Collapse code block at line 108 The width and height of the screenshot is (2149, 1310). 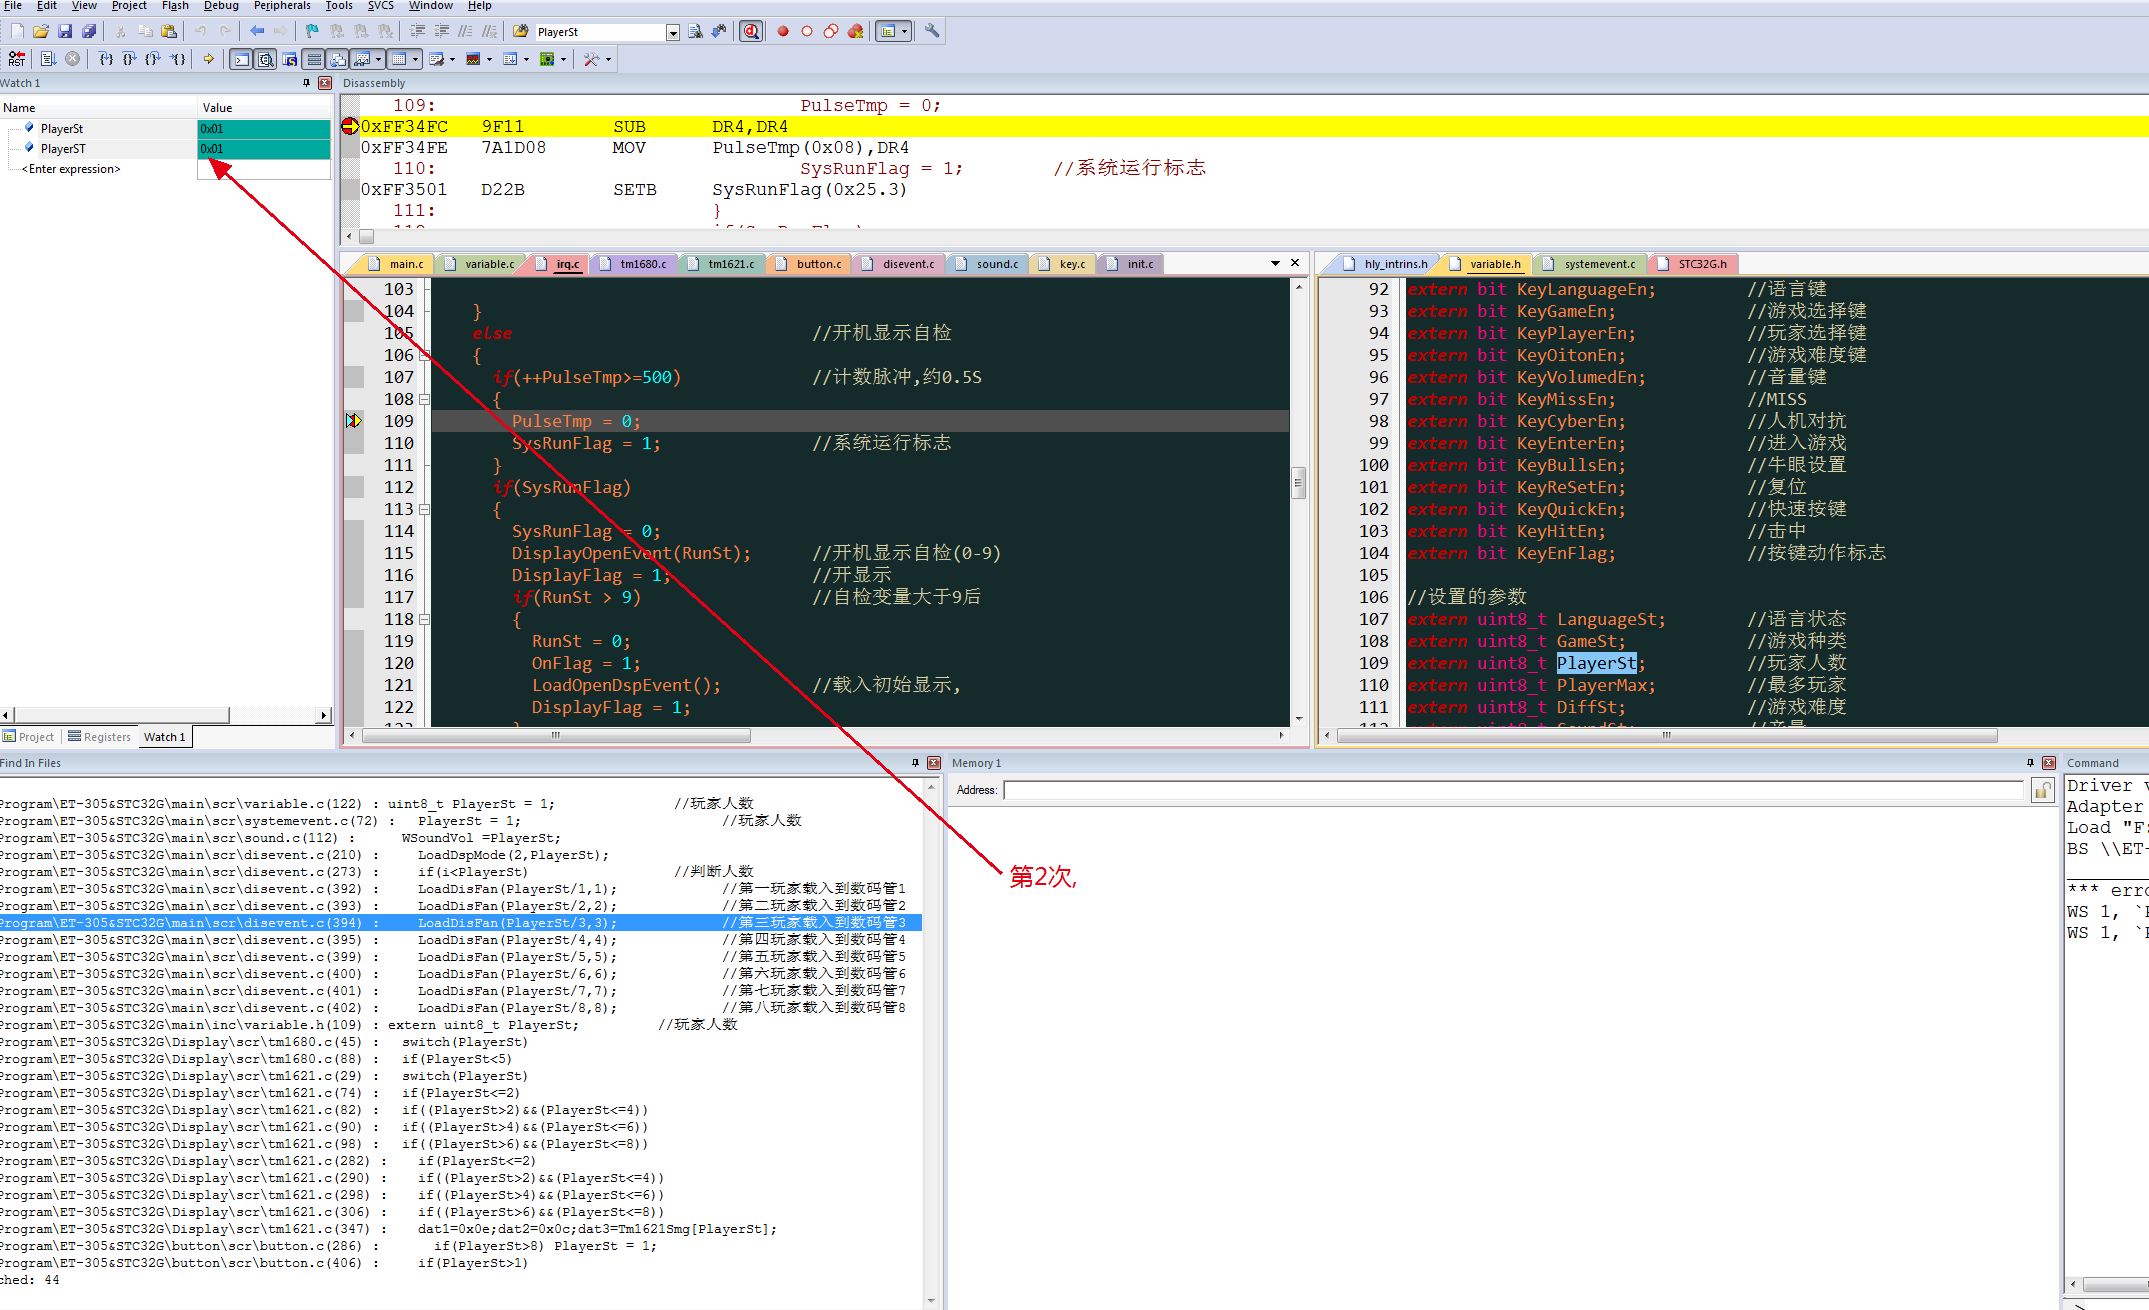pos(424,399)
